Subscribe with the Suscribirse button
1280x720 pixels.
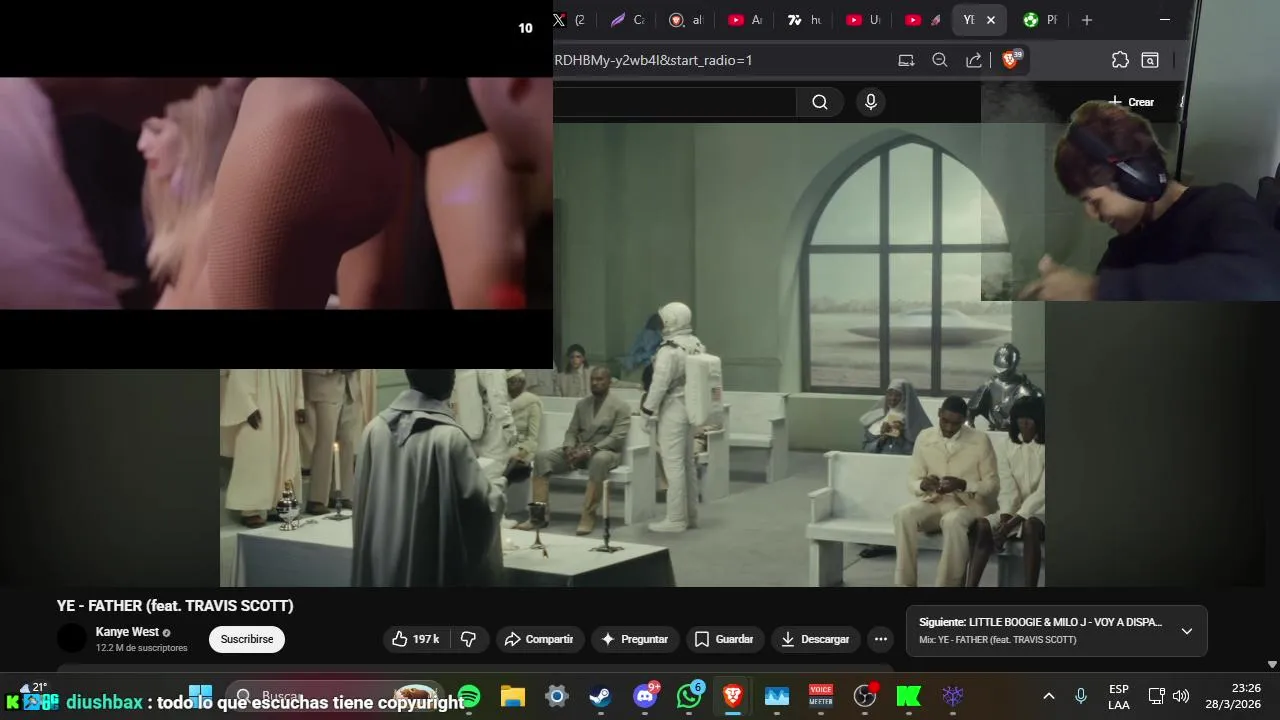click(247, 639)
